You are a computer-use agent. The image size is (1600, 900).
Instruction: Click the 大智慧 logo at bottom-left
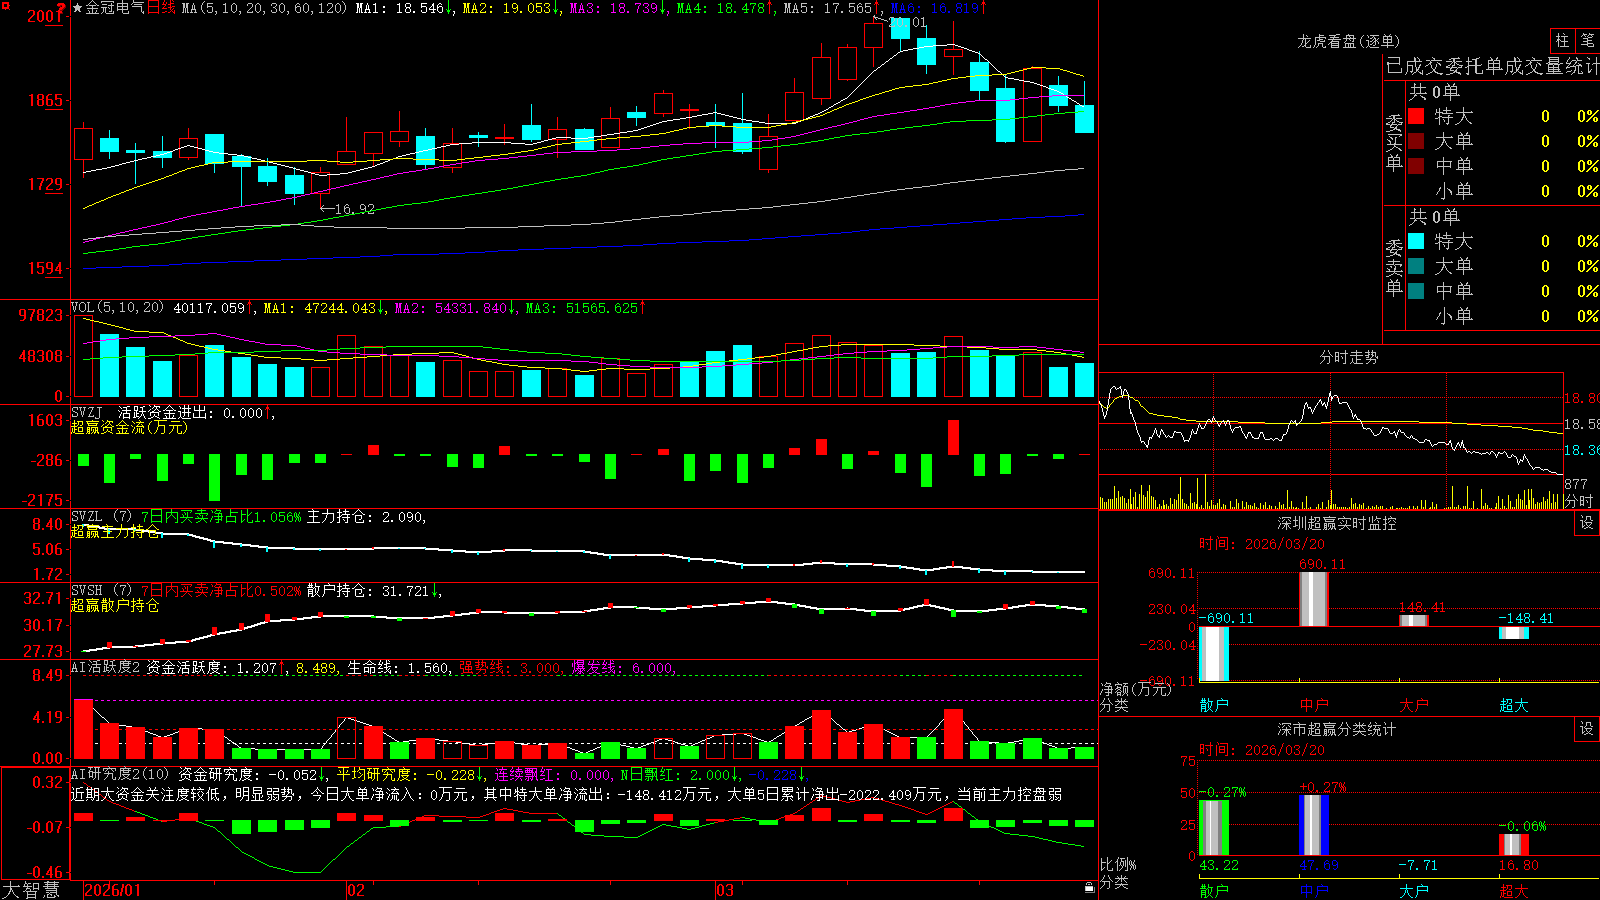[31, 889]
